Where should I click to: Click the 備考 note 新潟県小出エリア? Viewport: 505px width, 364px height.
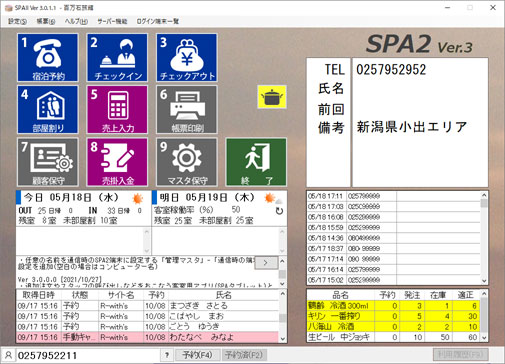(x=412, y=127)
